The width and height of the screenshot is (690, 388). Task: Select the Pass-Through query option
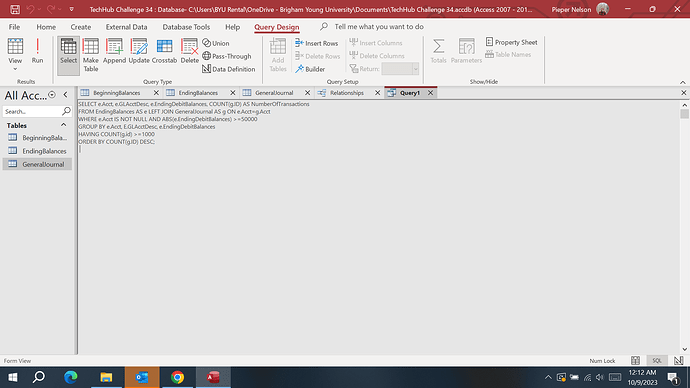pyautogui.click(x=227, y=56)
